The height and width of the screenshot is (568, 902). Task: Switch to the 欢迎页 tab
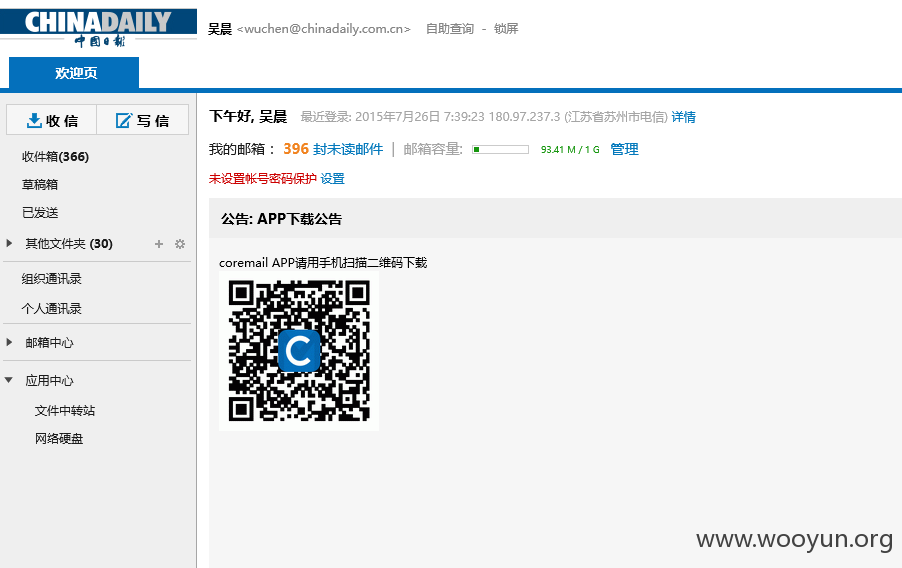pyautogui.click(x=74, y=73)
